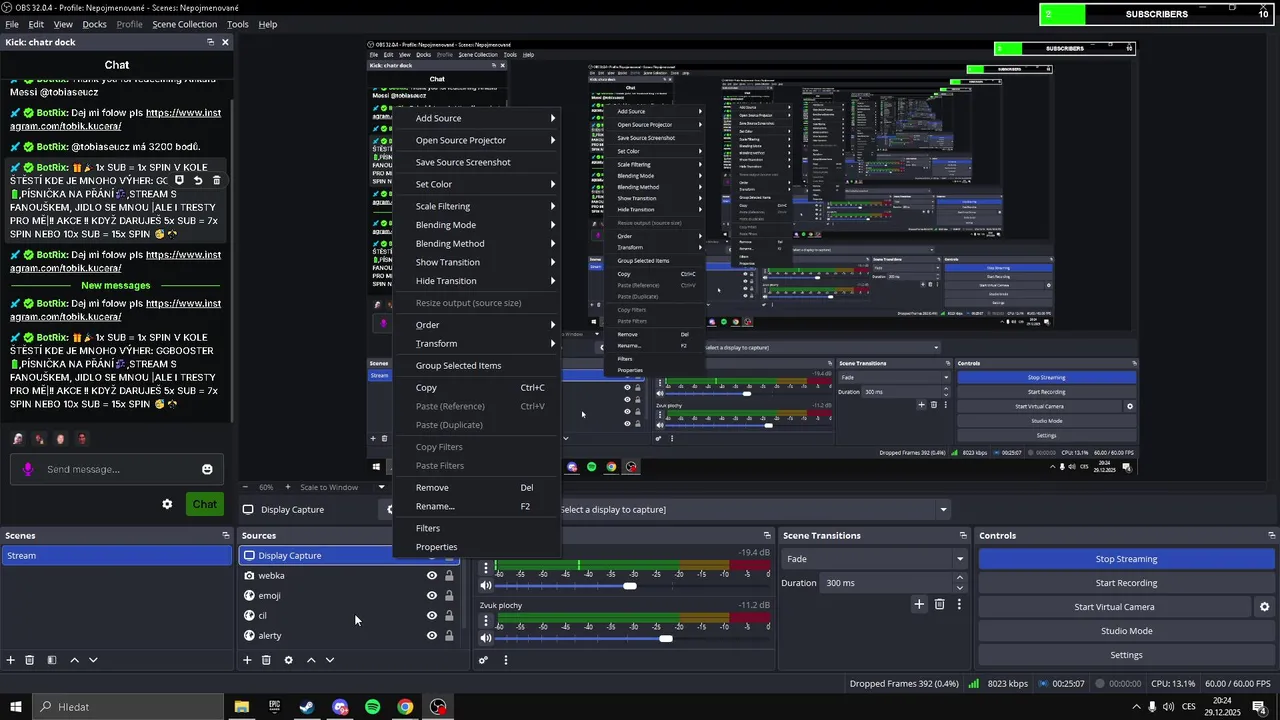Image resolution: width=1280 pixels, height=720 pixels.
Task: Enable Studio Mode
Action: 1126,631
